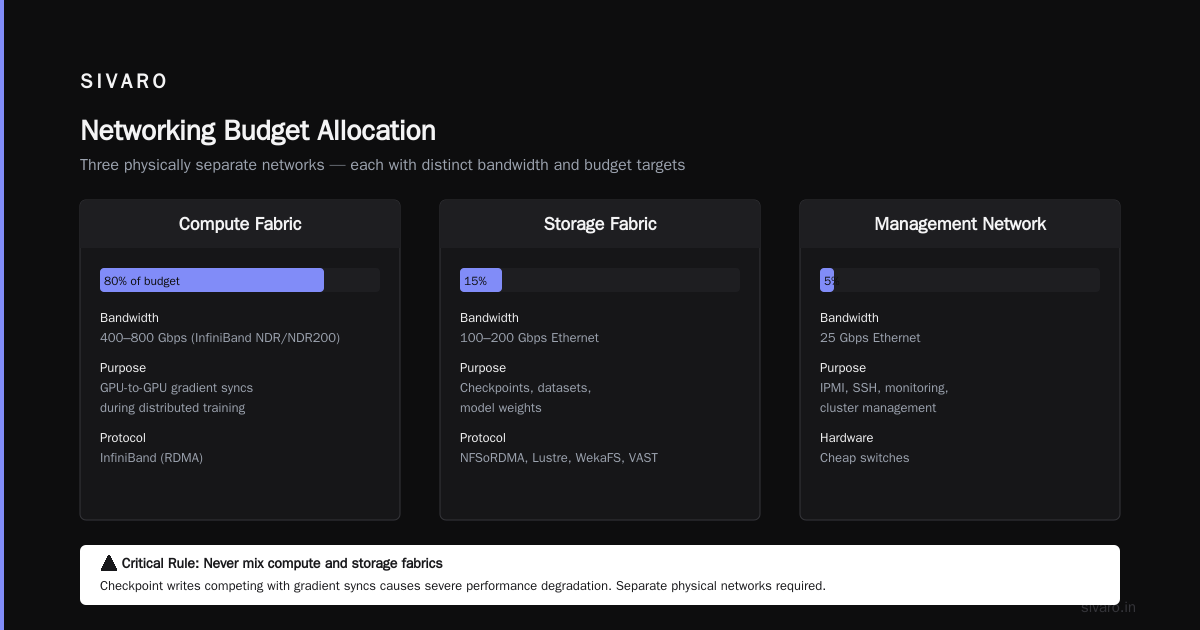Select the Compute Fabric card header
1200x630 pixels.
[240, 224]
